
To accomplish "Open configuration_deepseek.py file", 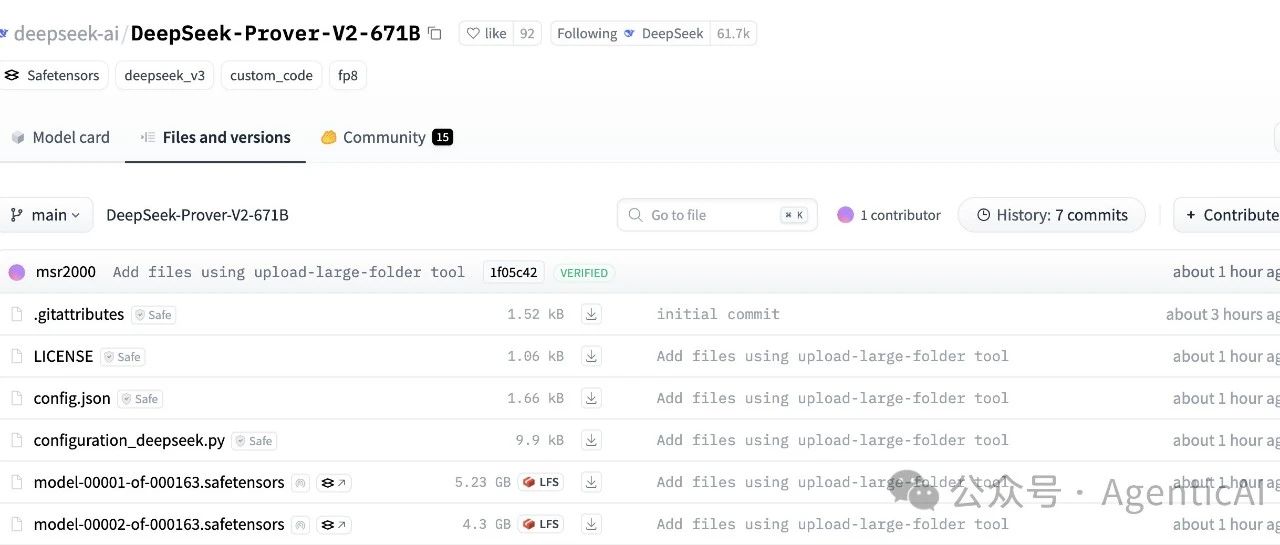I will click(129, 440).
